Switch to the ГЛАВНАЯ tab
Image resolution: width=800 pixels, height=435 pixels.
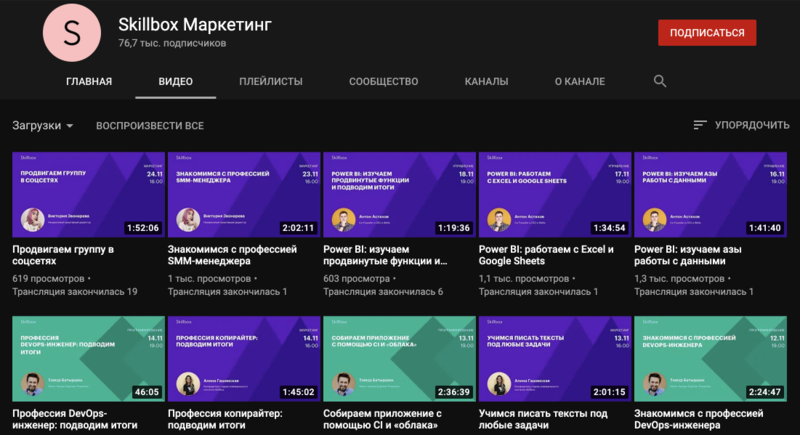pos(89,82)
